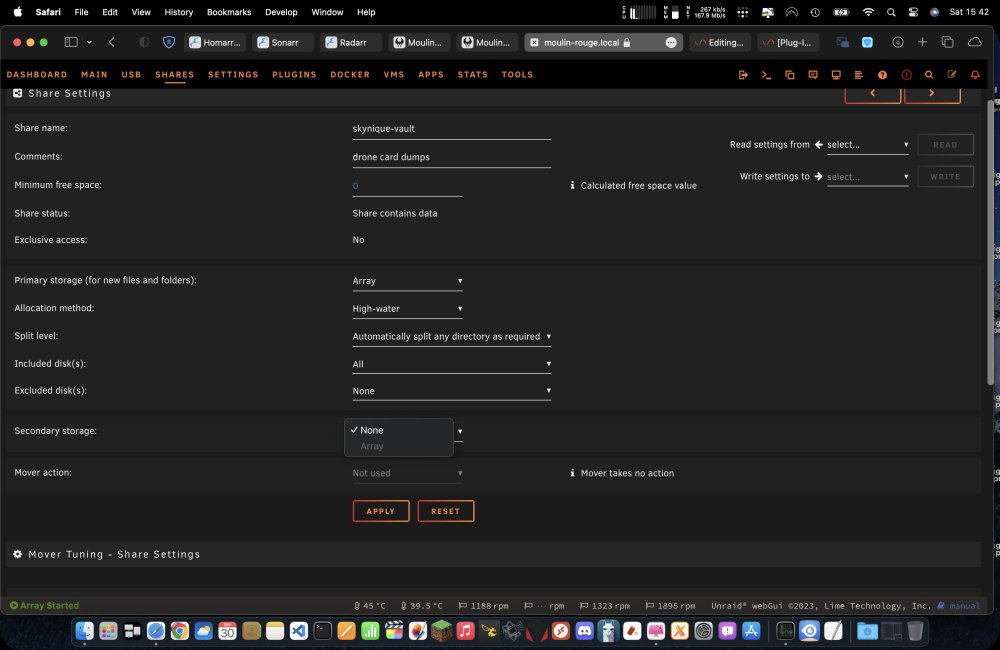Open the file manager copy icon
Screen dimensions: 1000x650
point(790,75)
